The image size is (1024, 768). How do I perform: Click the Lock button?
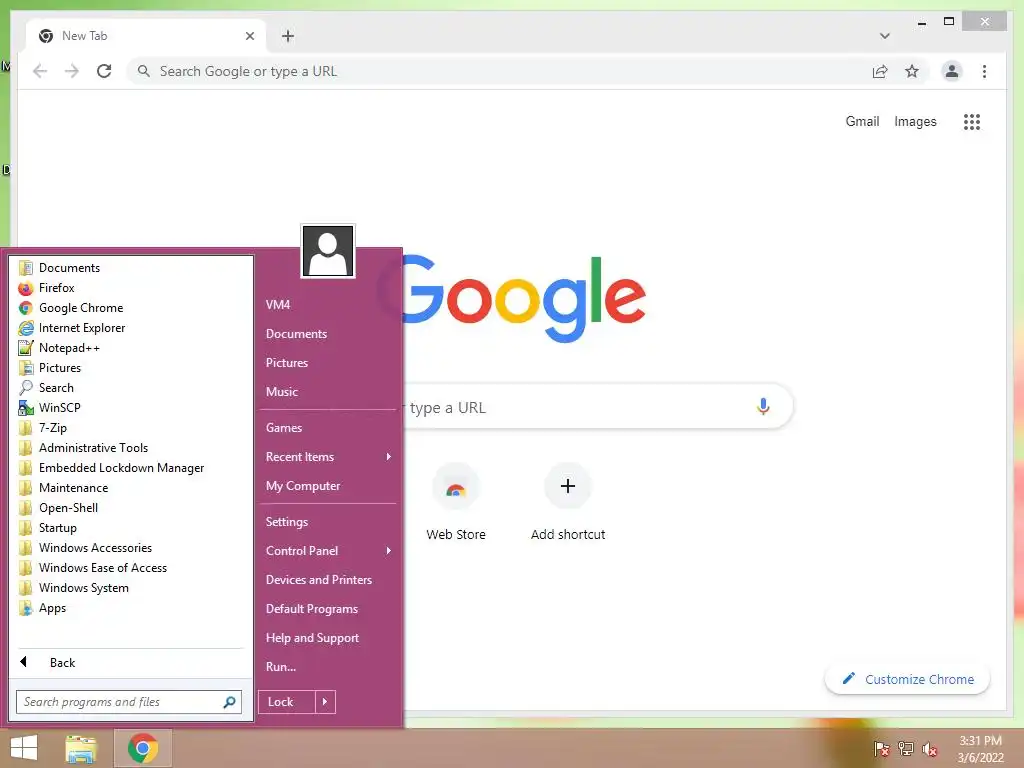click(x=287, y=702)
